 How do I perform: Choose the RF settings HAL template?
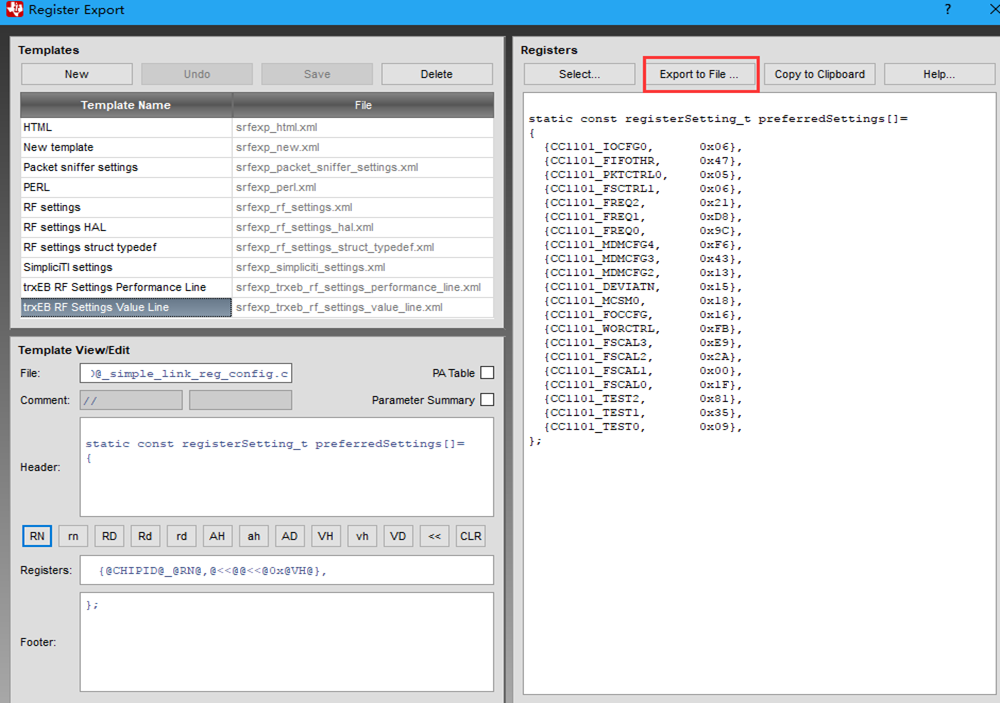click(x=126, y=227)
